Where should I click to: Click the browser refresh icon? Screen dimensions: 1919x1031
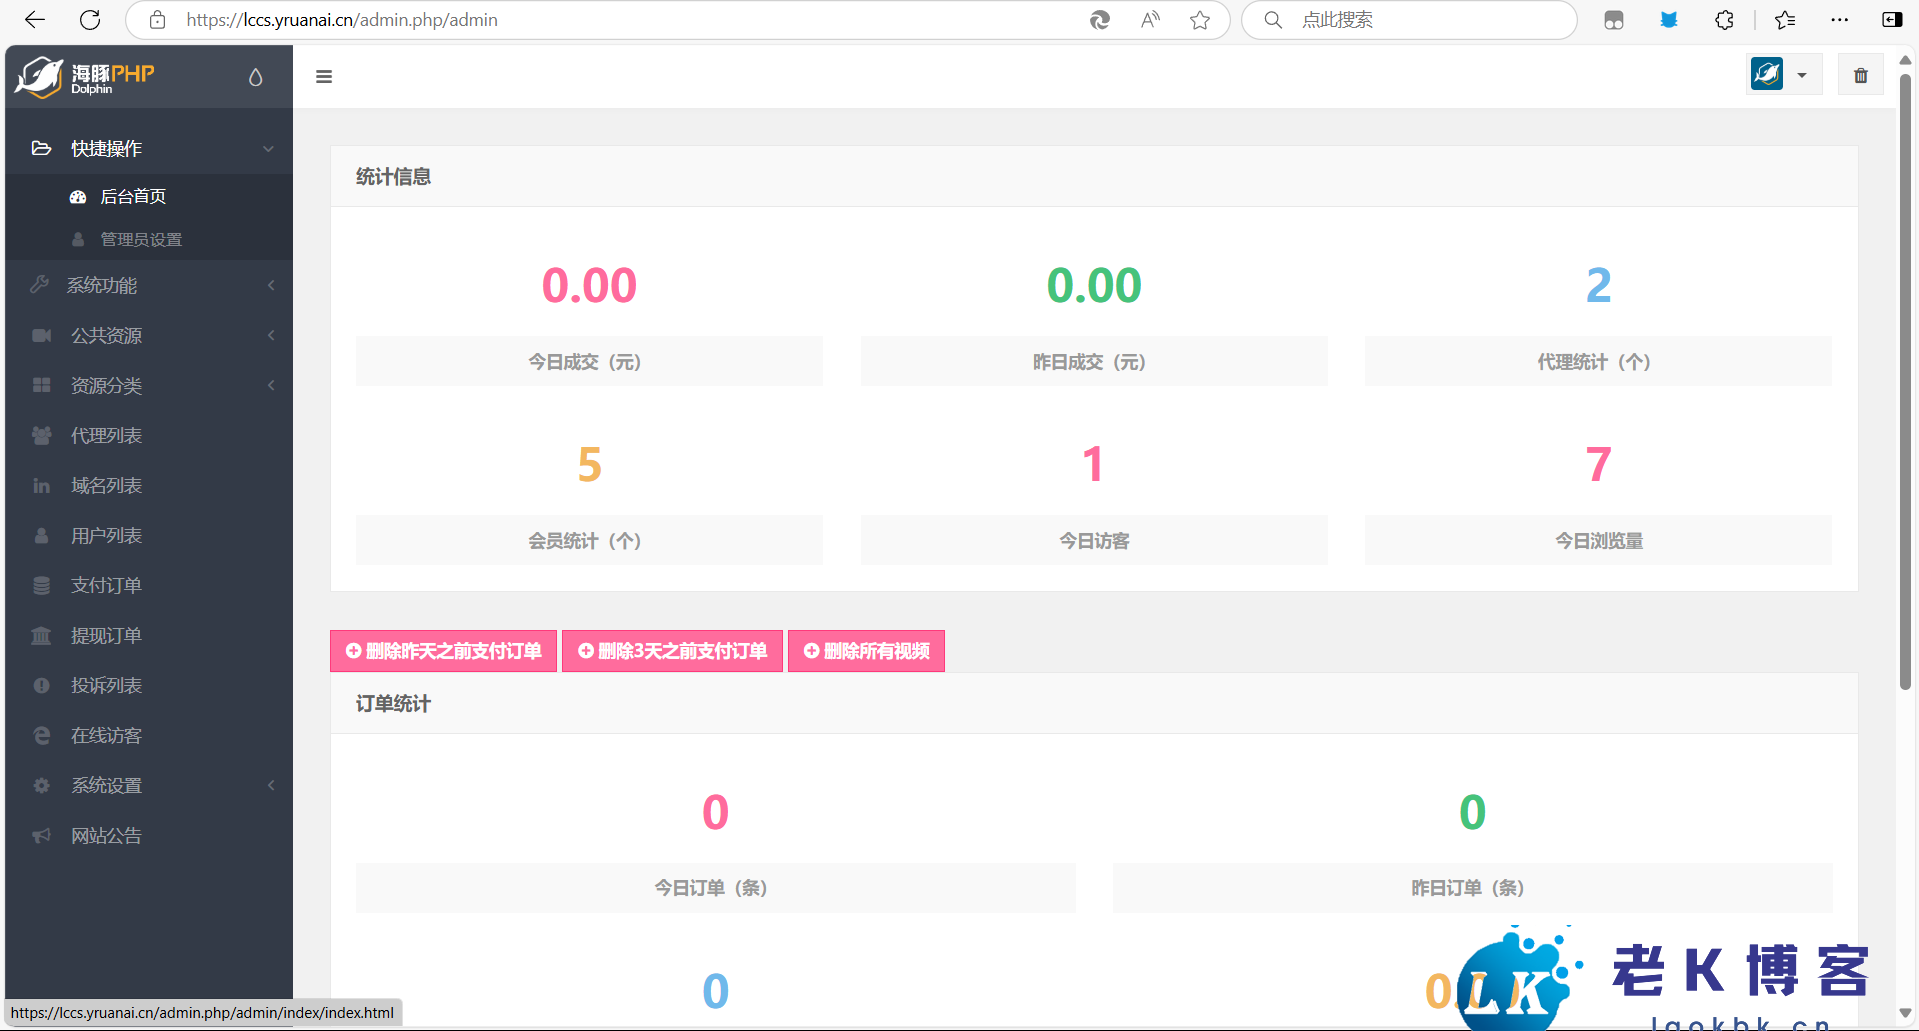coord(90,20)
